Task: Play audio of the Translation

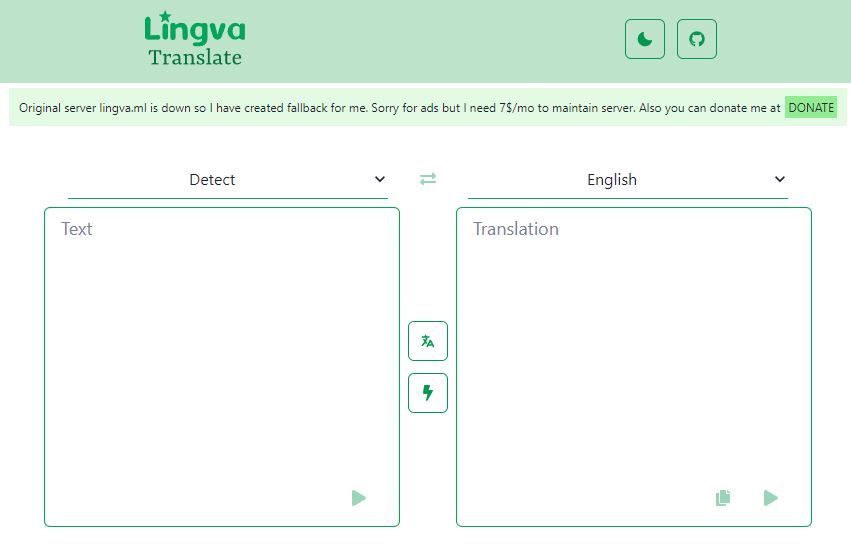Action: (x=770, y=498)
